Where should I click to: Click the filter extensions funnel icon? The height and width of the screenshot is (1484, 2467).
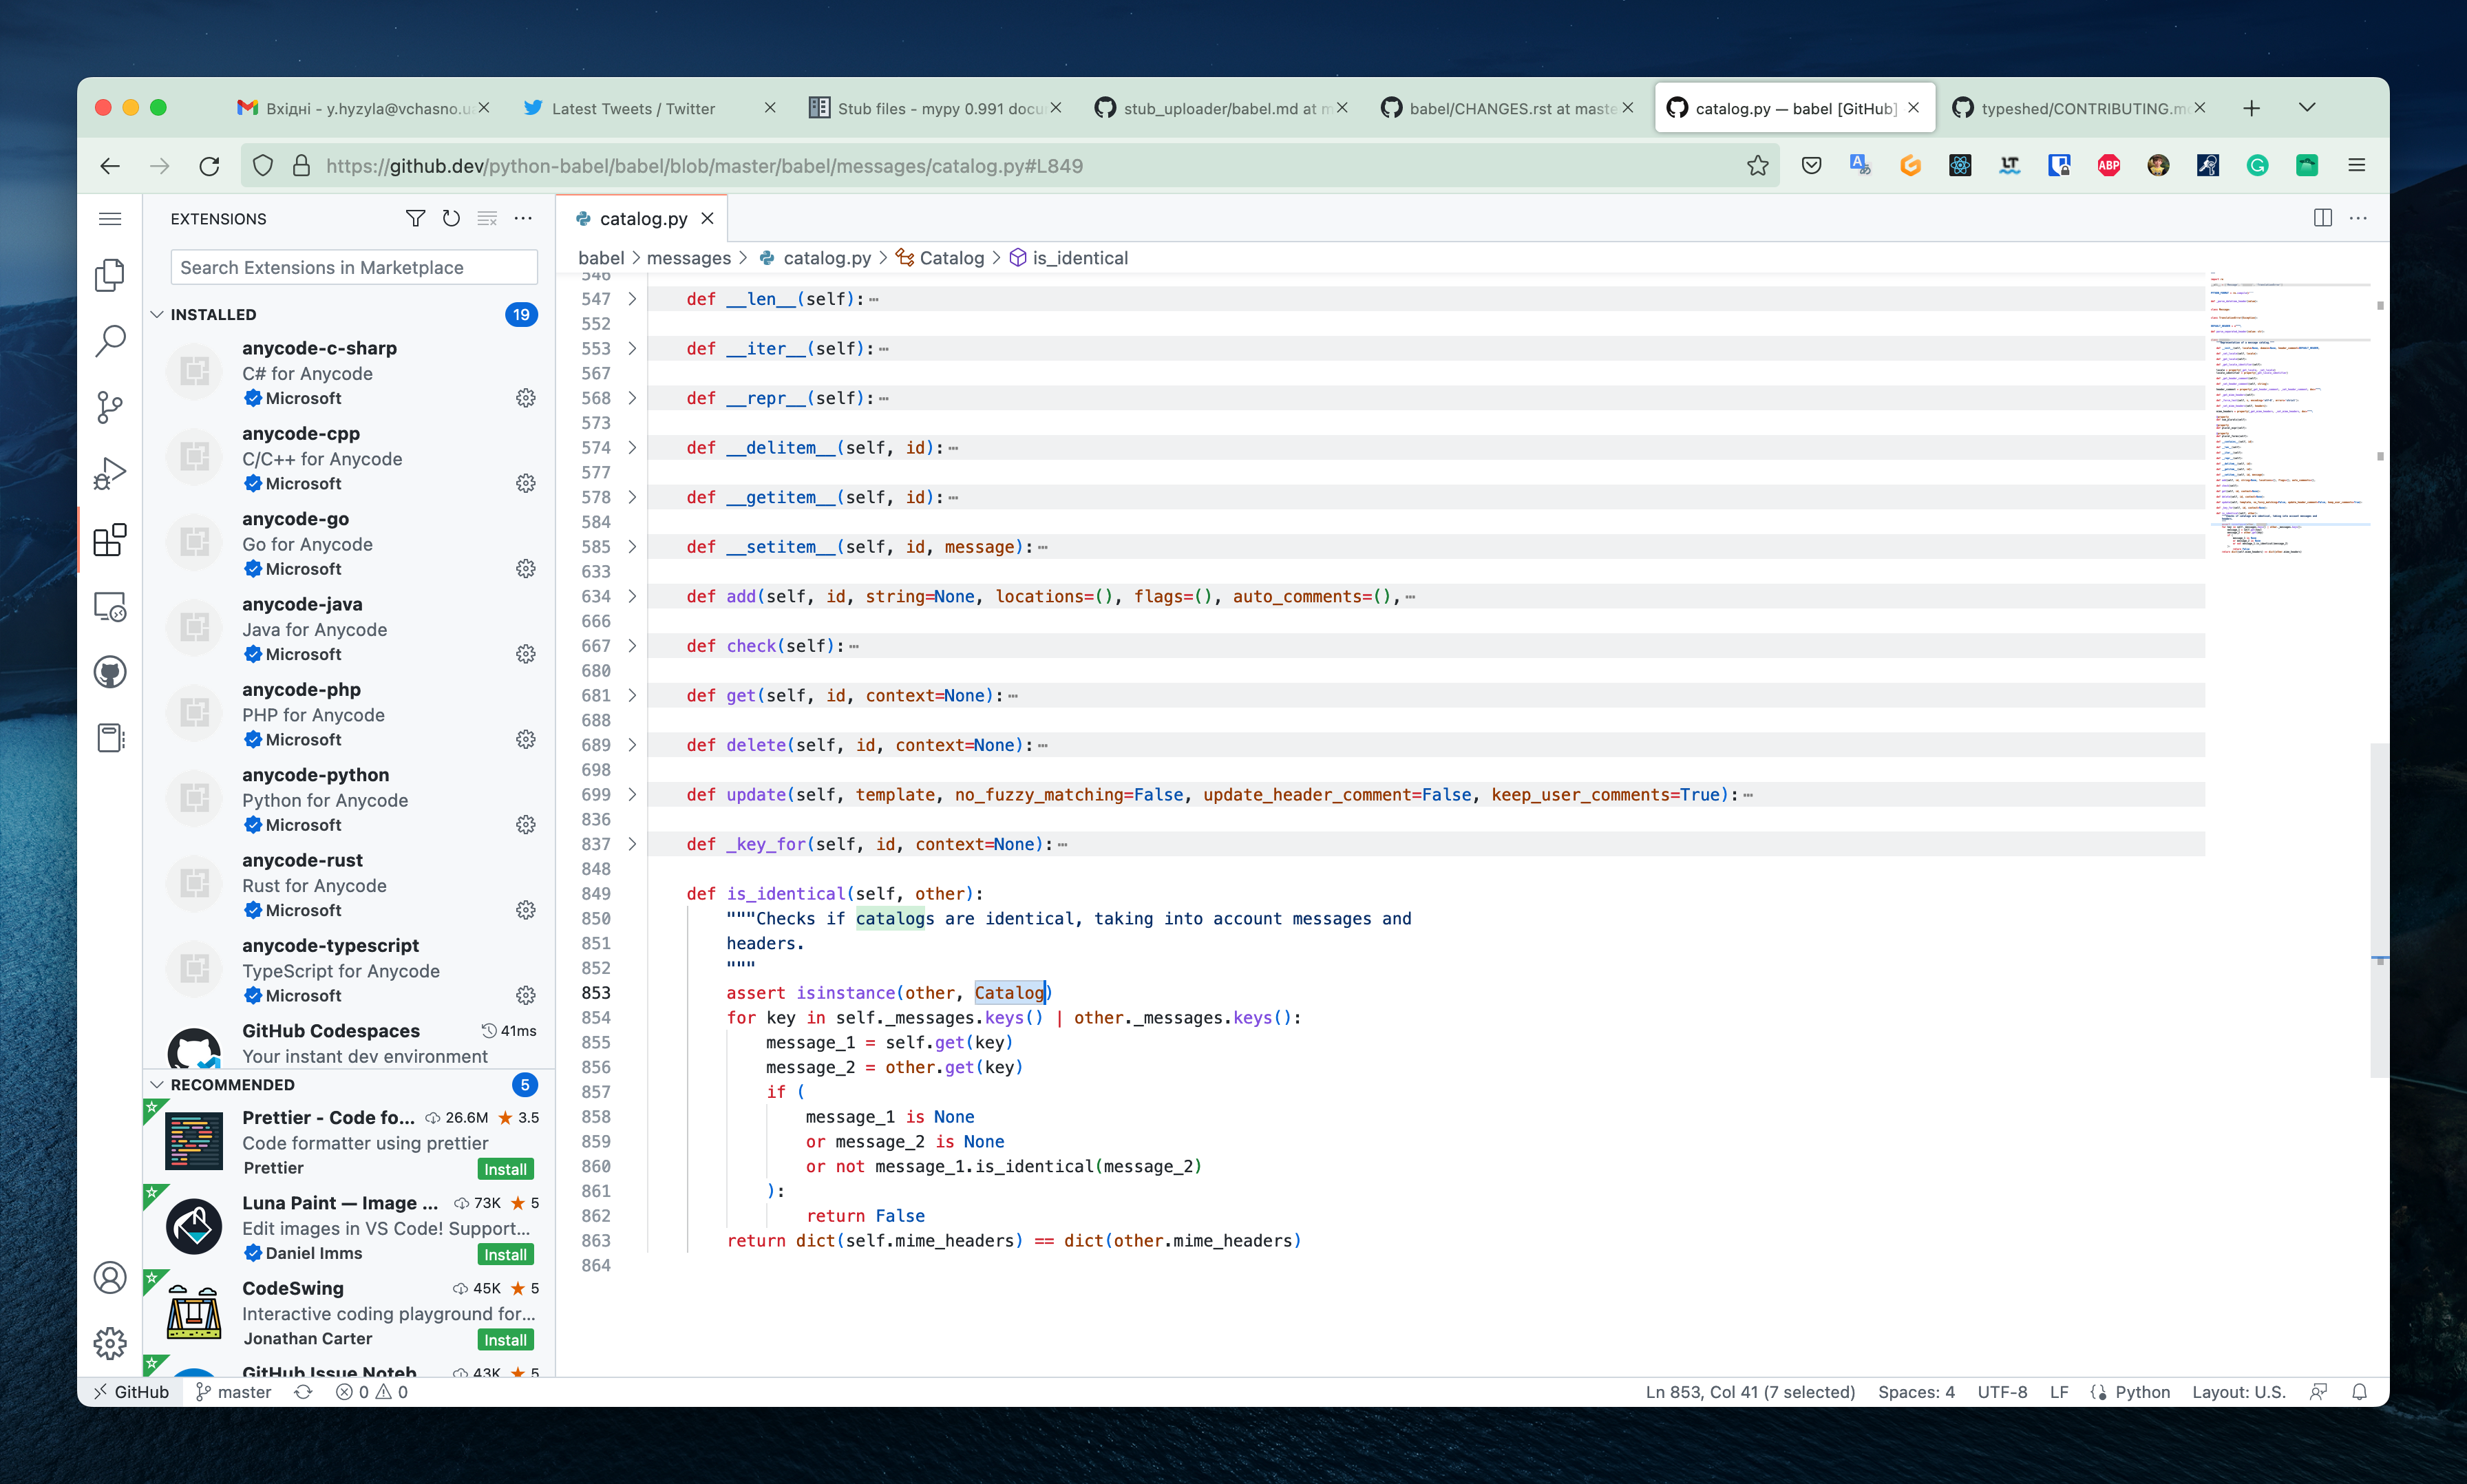tap(415, 218)
